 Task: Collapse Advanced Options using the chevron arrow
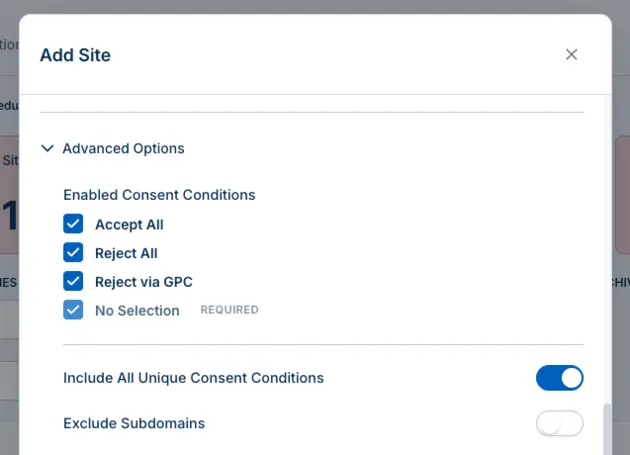coord(47,148)
